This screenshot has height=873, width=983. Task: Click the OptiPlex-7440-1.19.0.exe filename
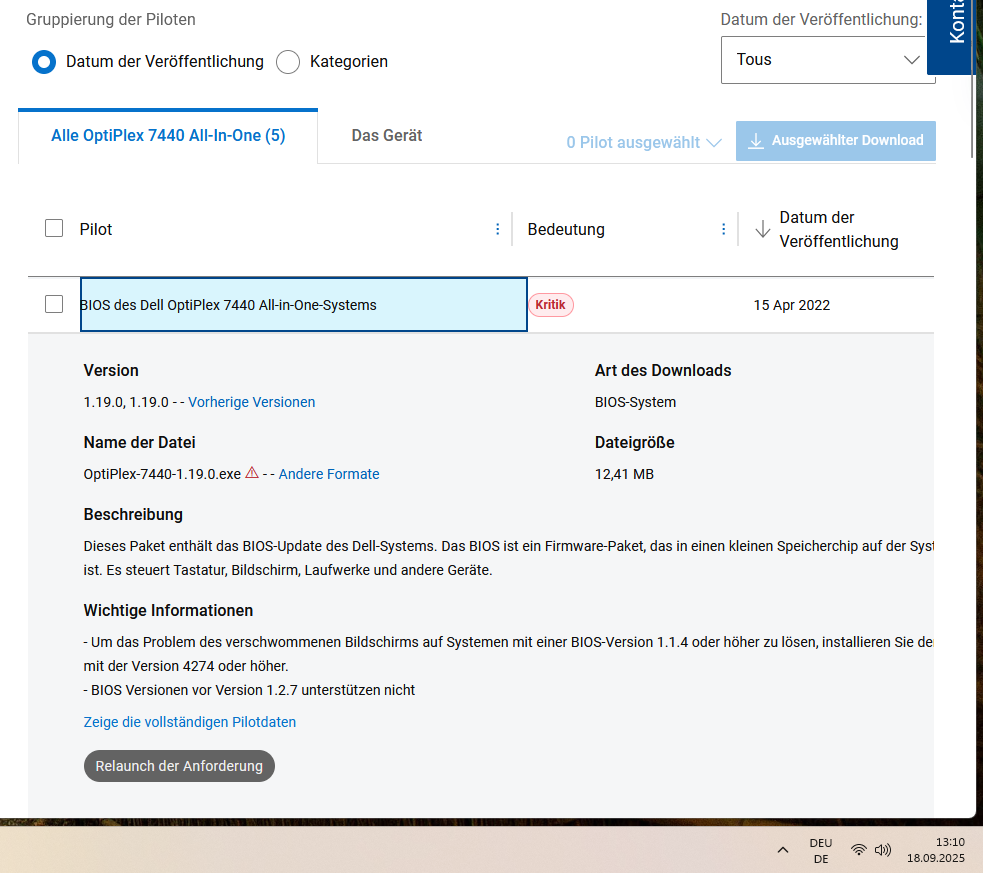pos(162,474)
